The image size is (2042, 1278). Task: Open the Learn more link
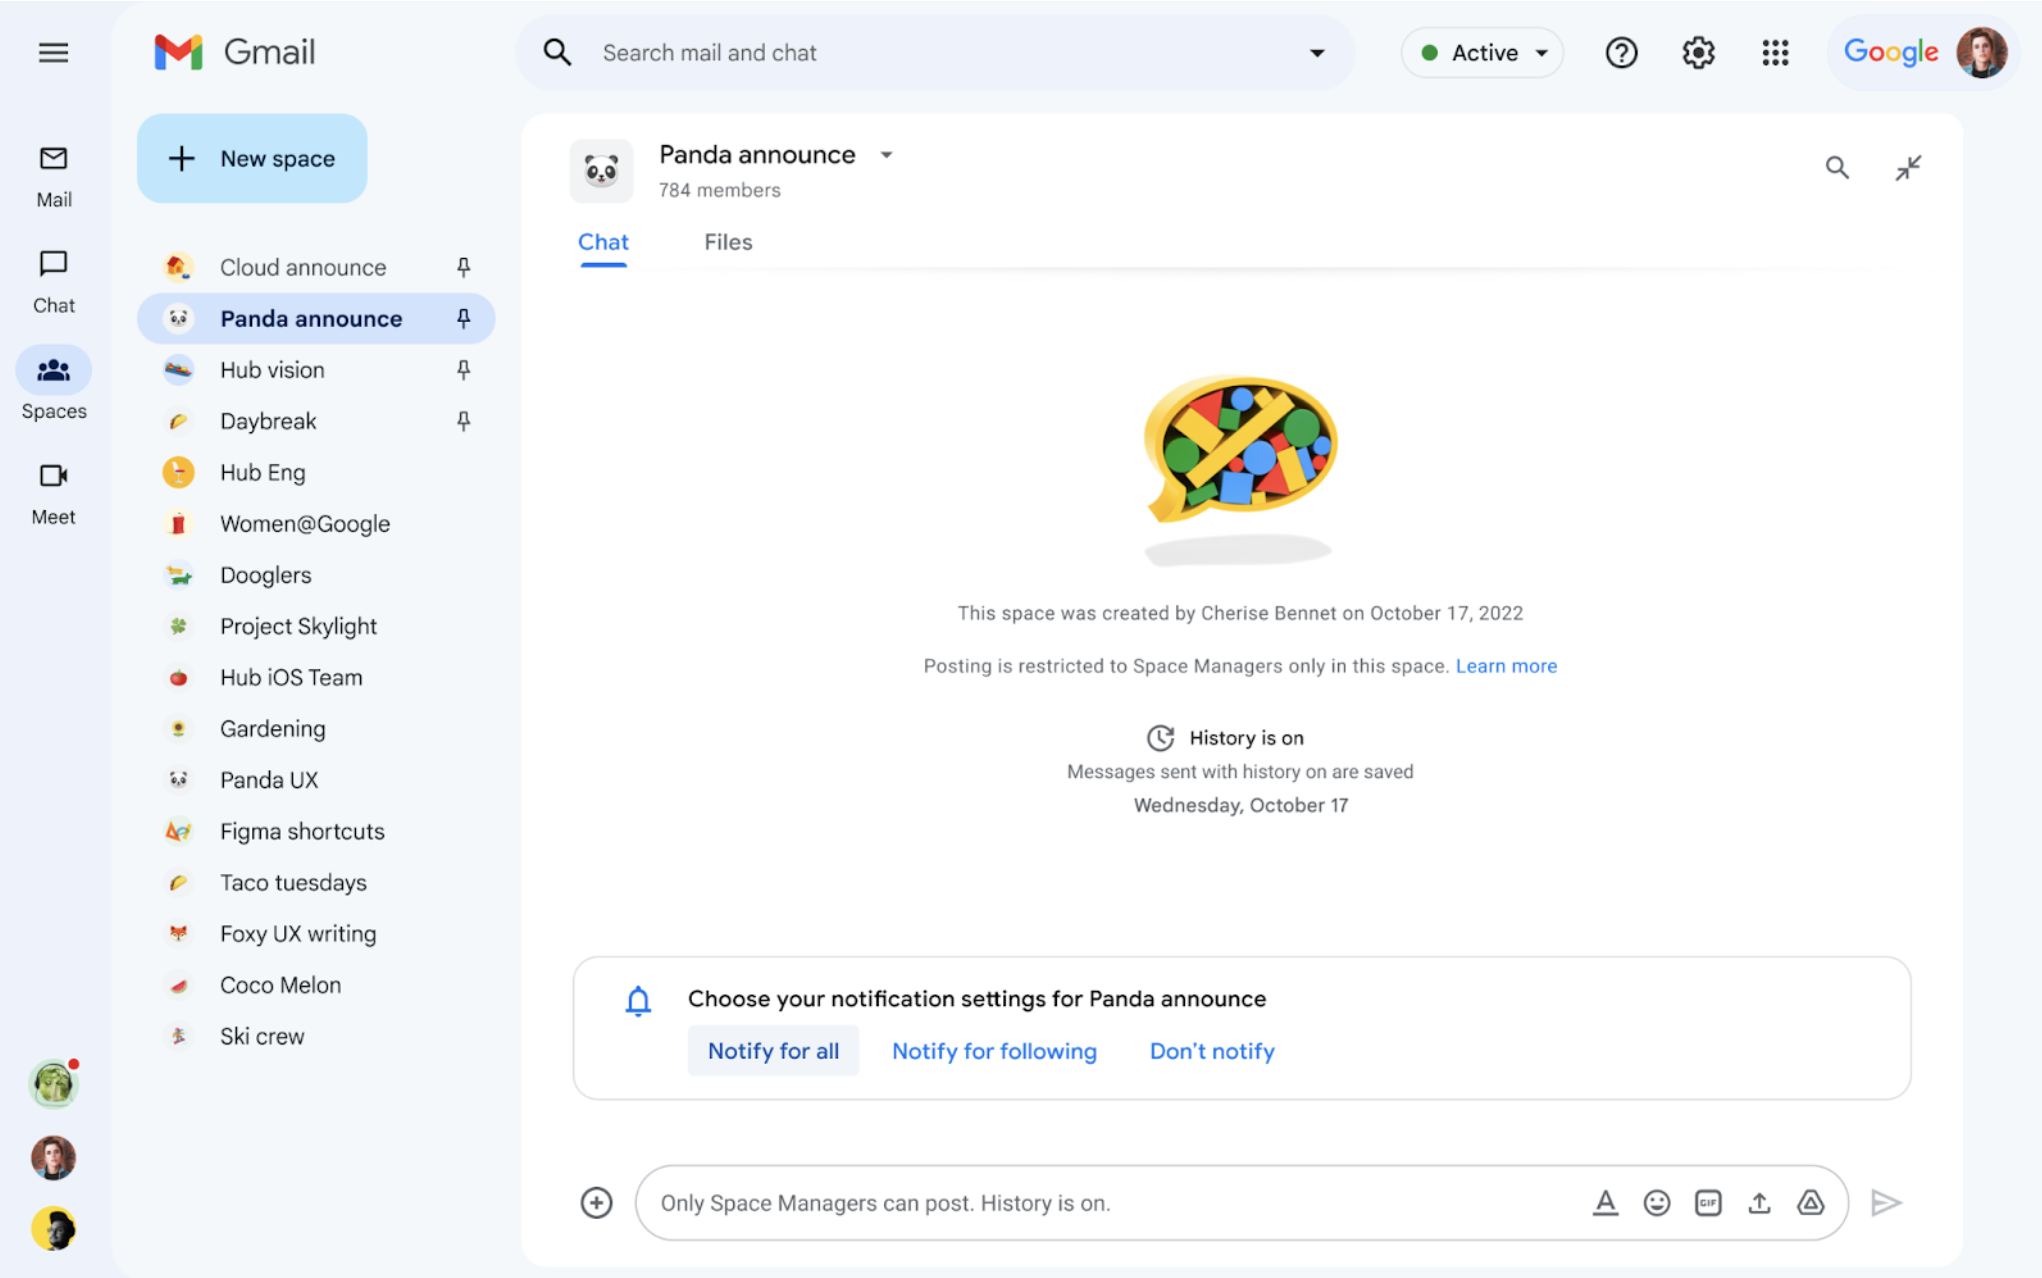1506,666
